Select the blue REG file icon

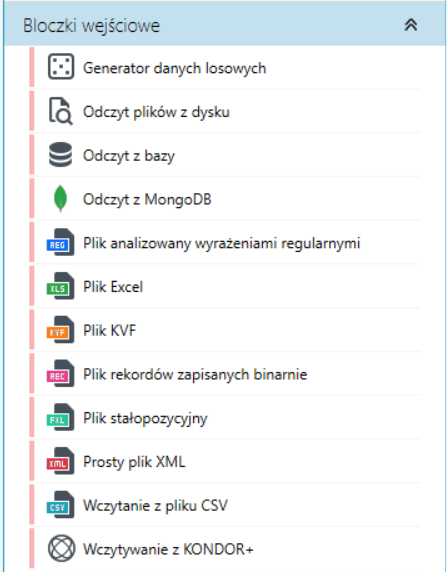click(60, 242)
